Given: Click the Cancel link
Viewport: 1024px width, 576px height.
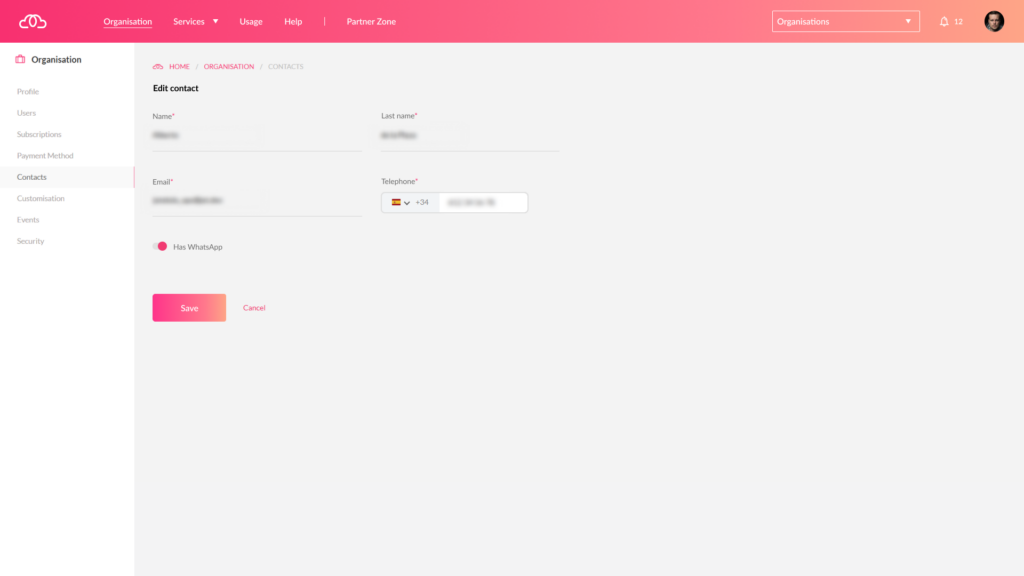Looking at the screenshot, I should 254,308.
